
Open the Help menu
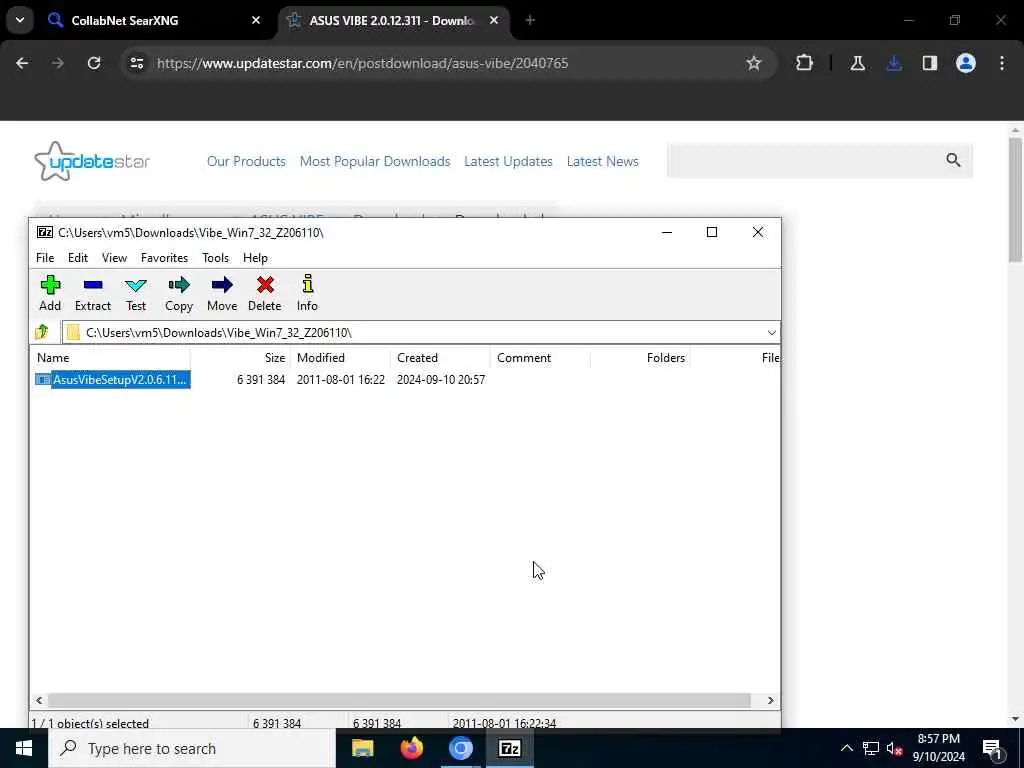(255, 258)
